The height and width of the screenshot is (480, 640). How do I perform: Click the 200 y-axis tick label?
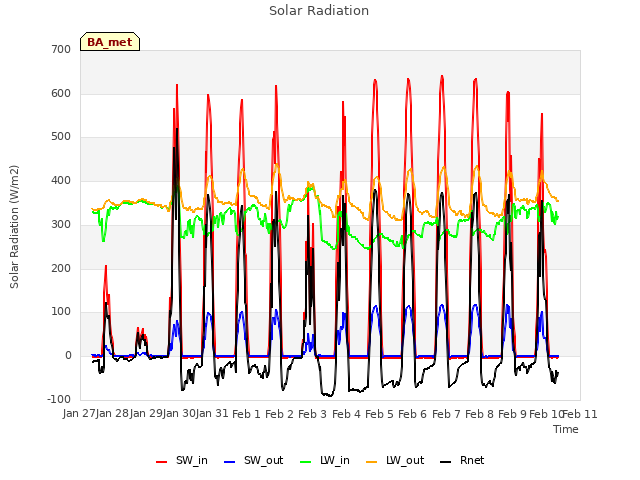pos(61,268)
